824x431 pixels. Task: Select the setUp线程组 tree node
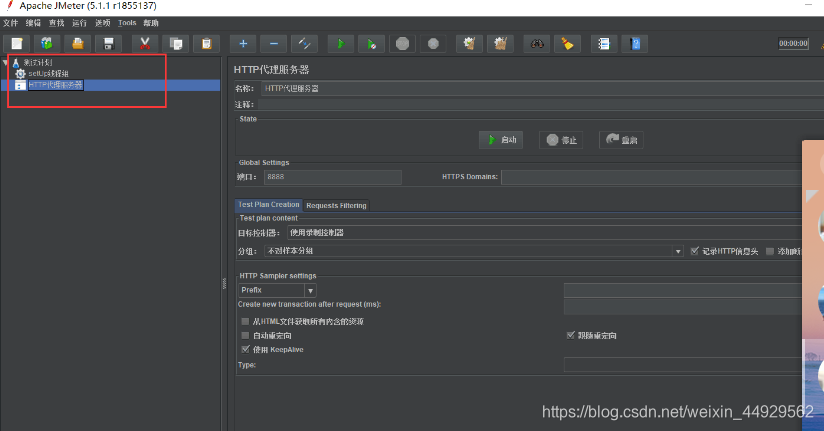(x=48, y=74)
